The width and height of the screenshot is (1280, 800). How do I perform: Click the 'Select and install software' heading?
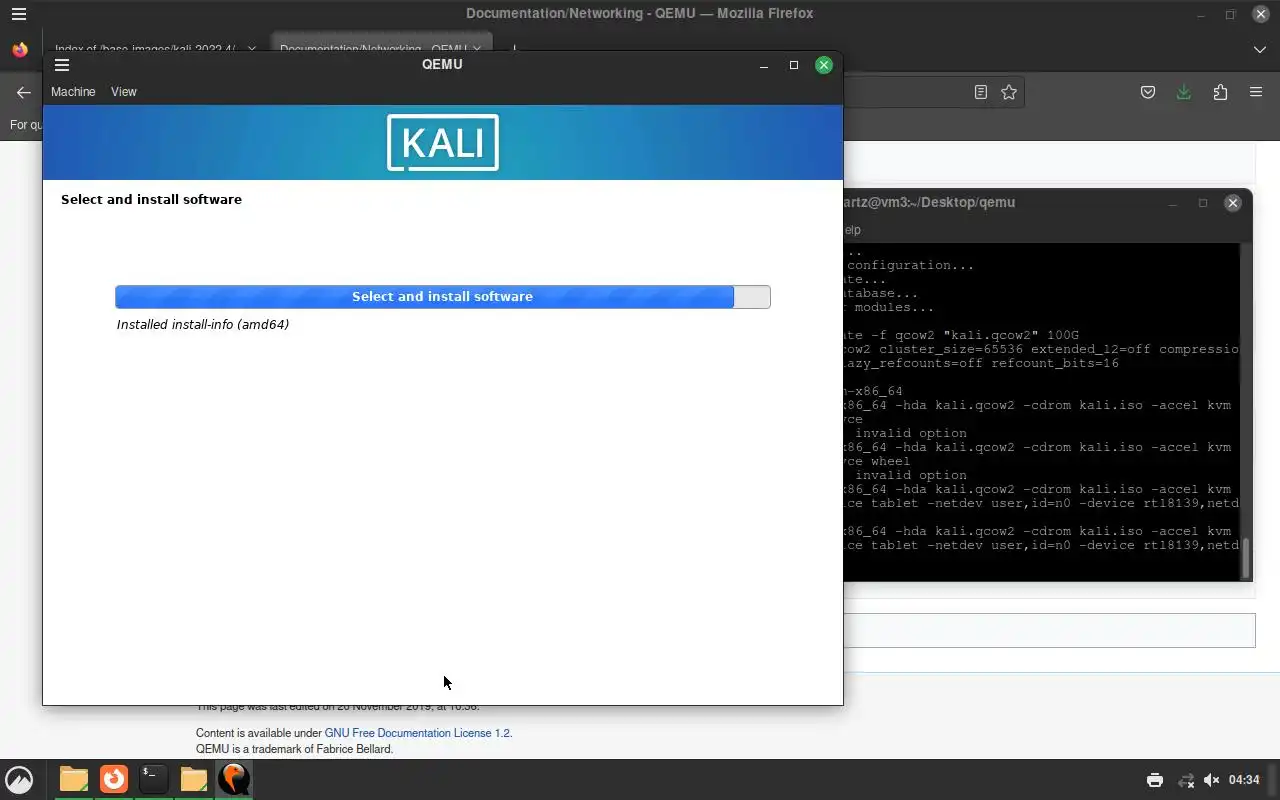(151, 200)
